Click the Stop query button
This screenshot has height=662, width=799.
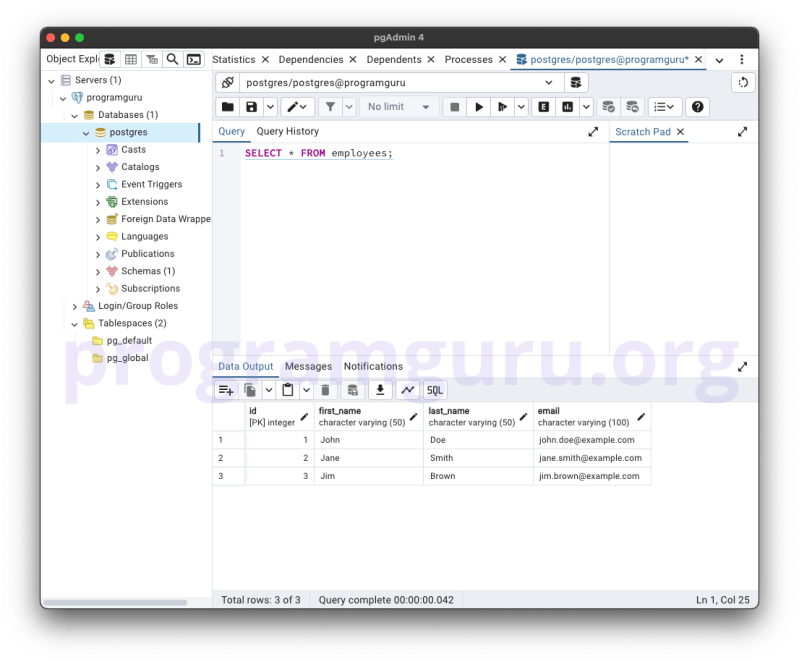click(455, 107)
